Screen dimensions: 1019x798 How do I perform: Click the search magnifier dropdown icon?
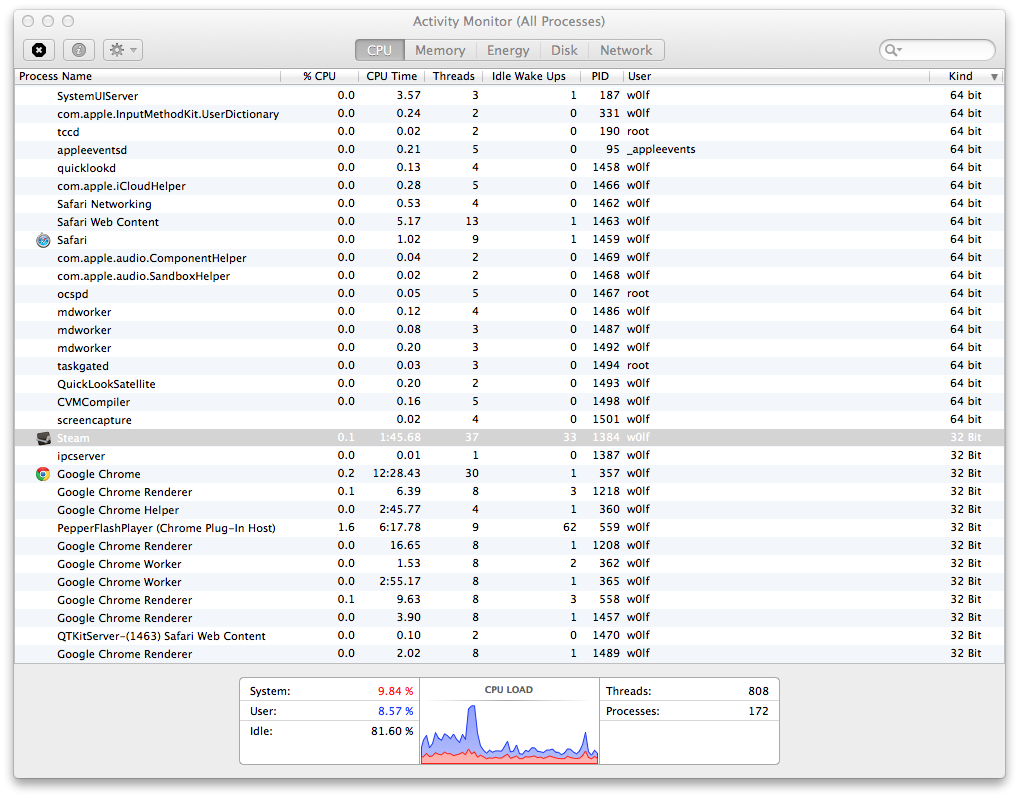(894, 50)
